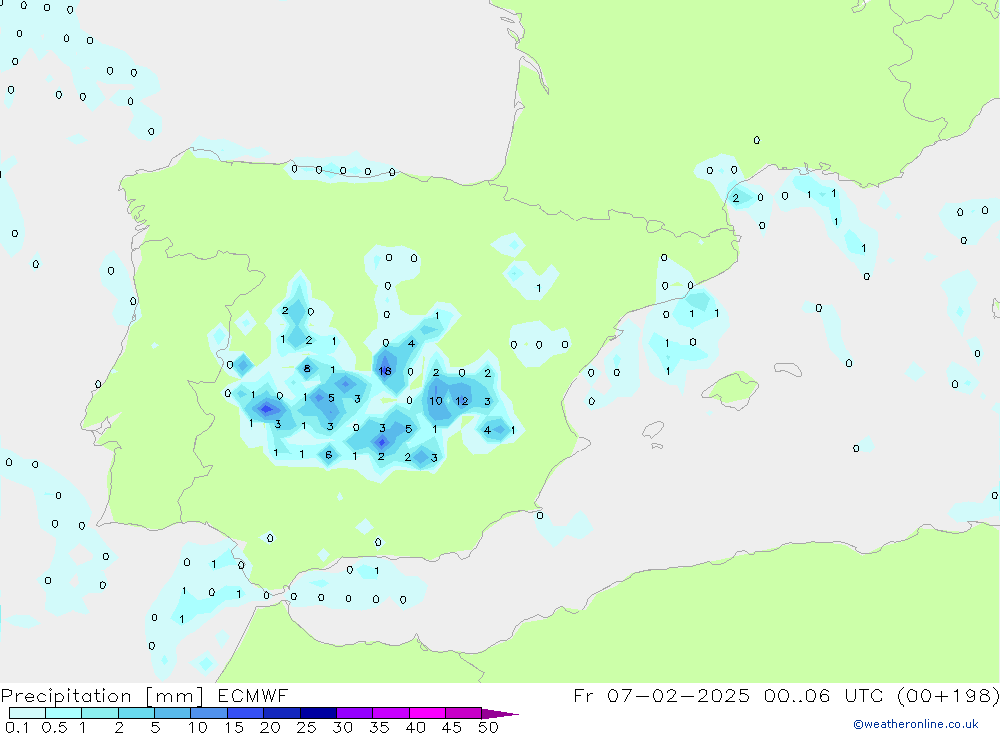Viewport: 1000px width, 733px height.
Task: Click the '18' precipitation value on map
Action: (x=385, y=371)
